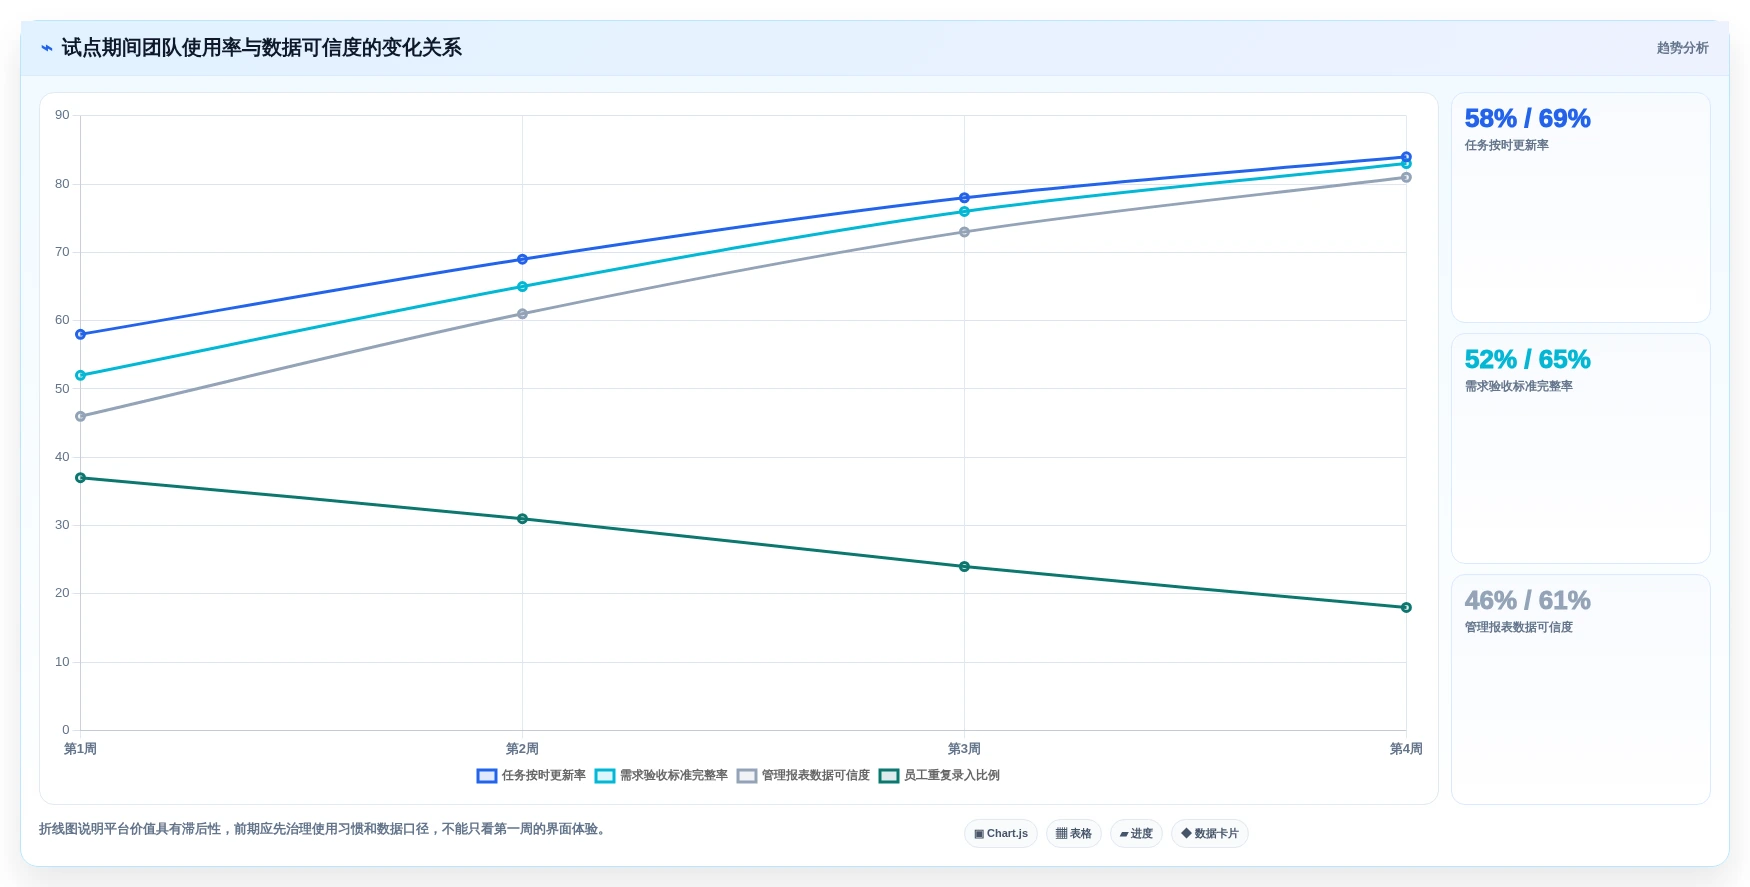This screenshot has width=1750, height=887.
Task: Open the 52% / 65% 需求验收标准完整率 card
Action: [1581, 449]
